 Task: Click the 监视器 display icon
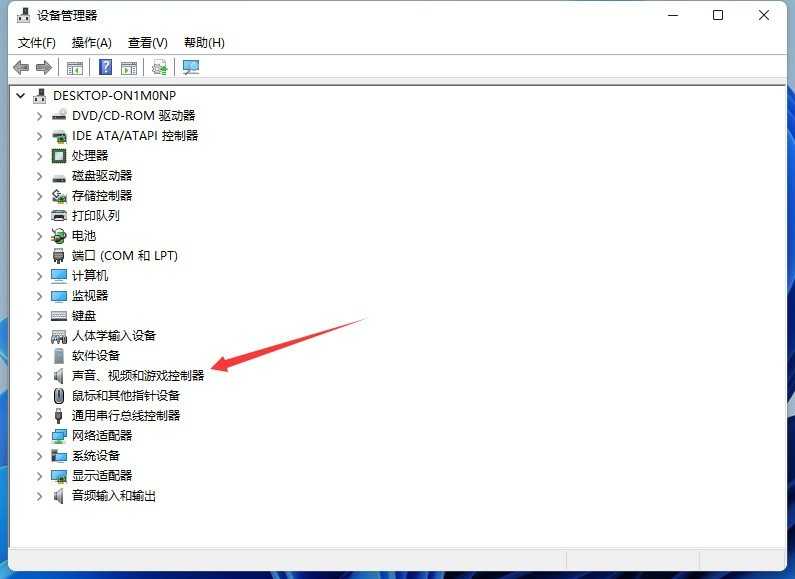point(59,296)
